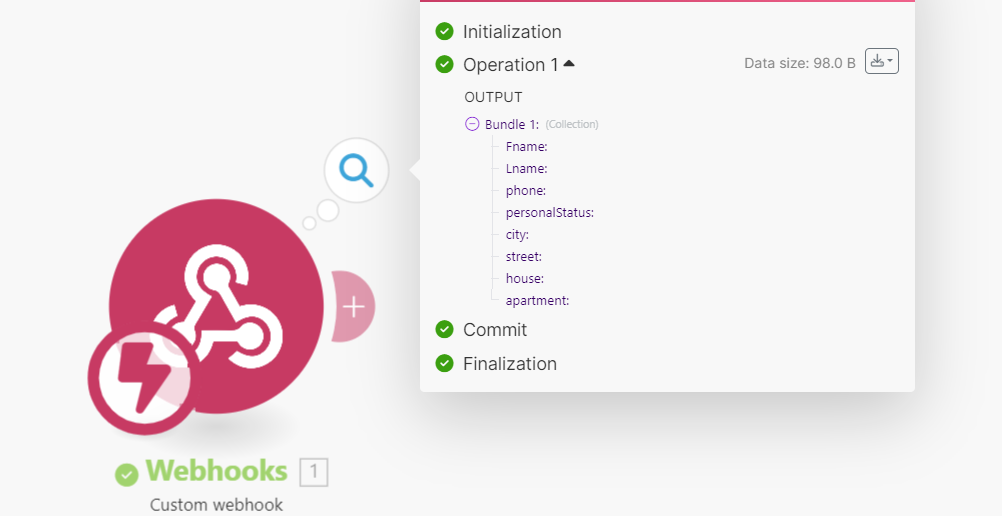Screen dimensions: 1002x516
Task: Click the Commit step
Action: click(x=495, y=329)
